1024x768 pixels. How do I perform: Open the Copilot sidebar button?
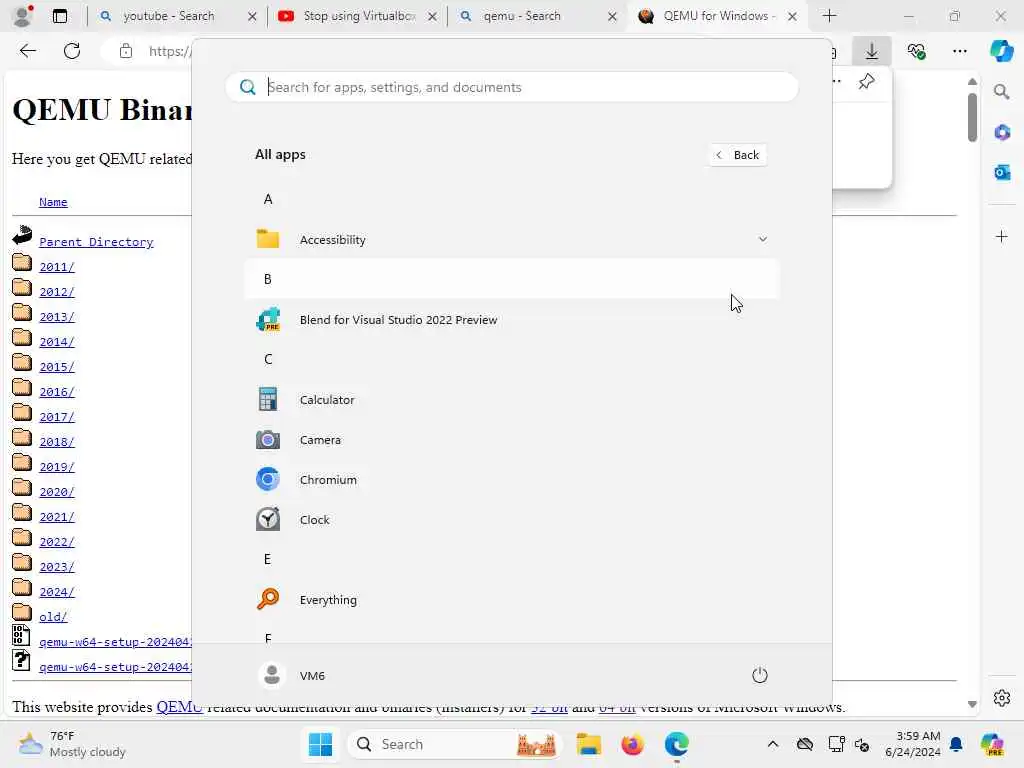point(1001,51)
